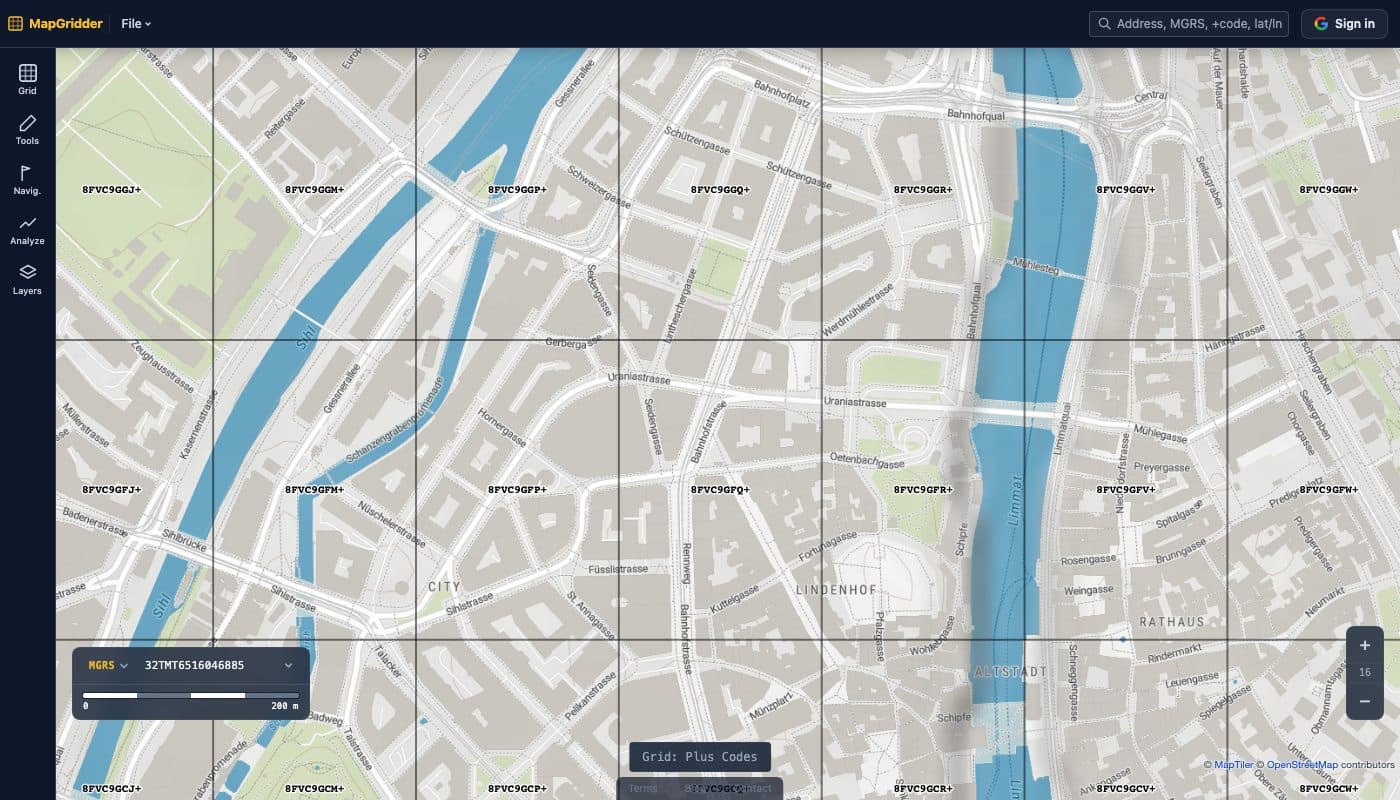Click plus code label 8FVC9GGP+

coord(517,189)
